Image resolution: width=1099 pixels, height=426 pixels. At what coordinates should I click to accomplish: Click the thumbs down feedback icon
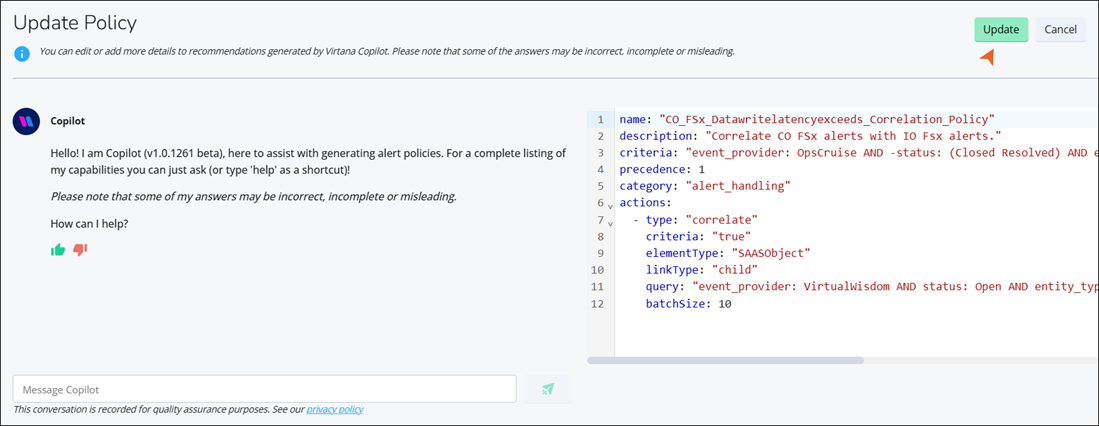coord(80,249)
